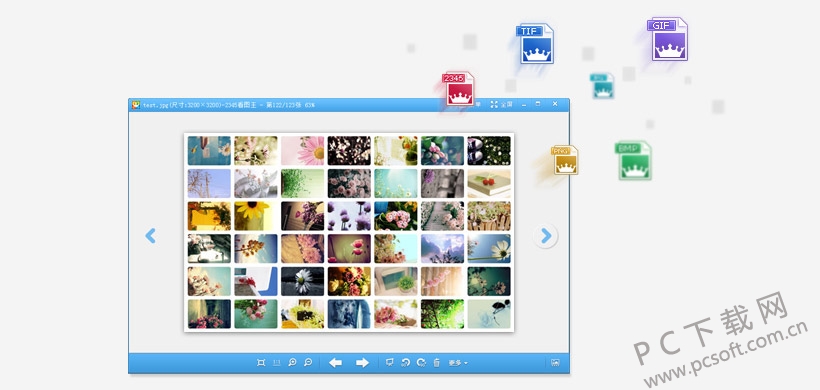Delete current image with trash icon
The width and height of the screenshot is (820, 390).
(x=437, y=362)
